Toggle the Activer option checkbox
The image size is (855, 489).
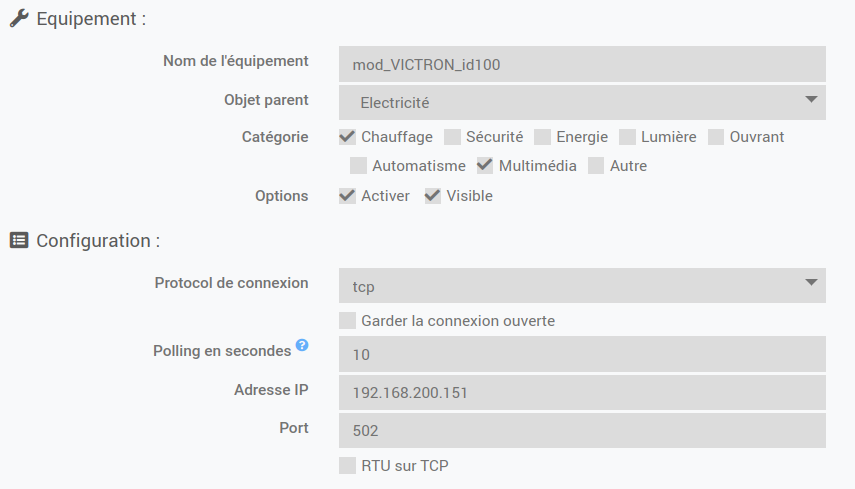[348, 196]
